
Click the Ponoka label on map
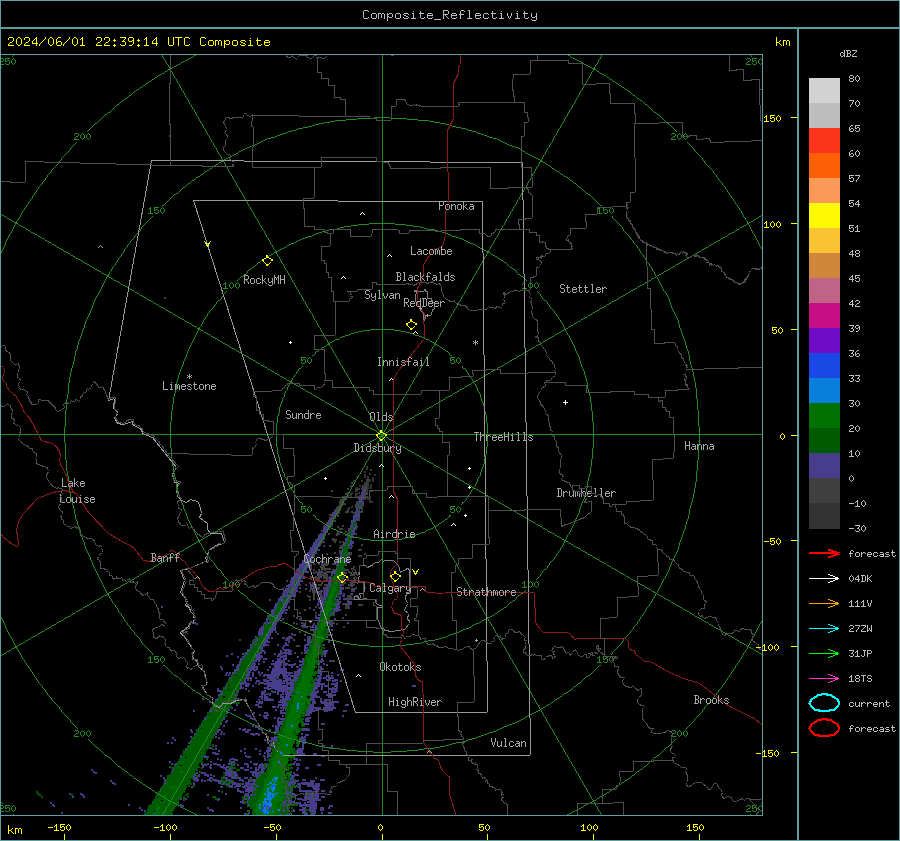coord(456,206)
